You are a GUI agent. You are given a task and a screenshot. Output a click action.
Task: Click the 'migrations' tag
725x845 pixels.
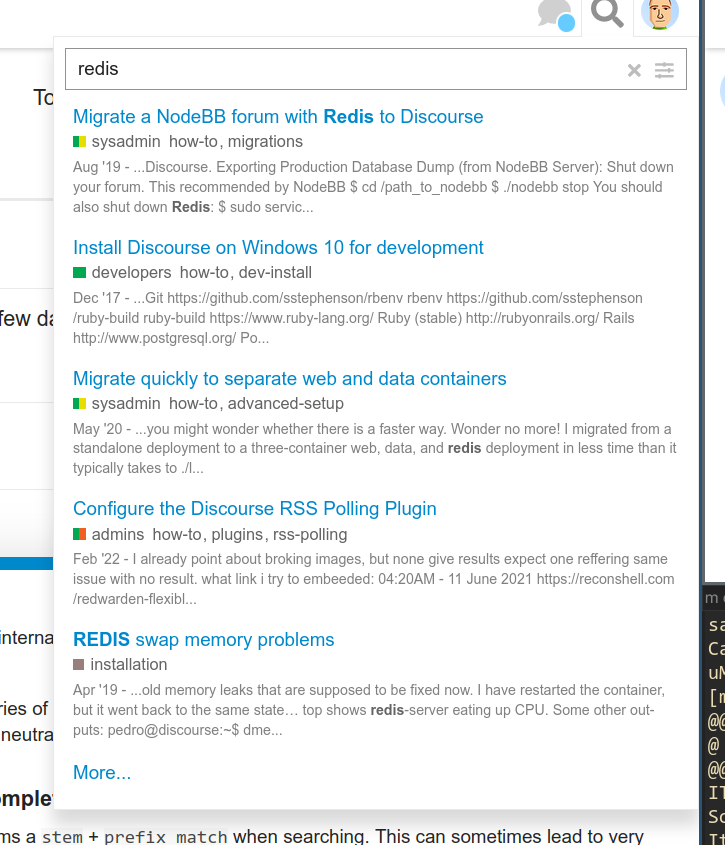point(265,142)
